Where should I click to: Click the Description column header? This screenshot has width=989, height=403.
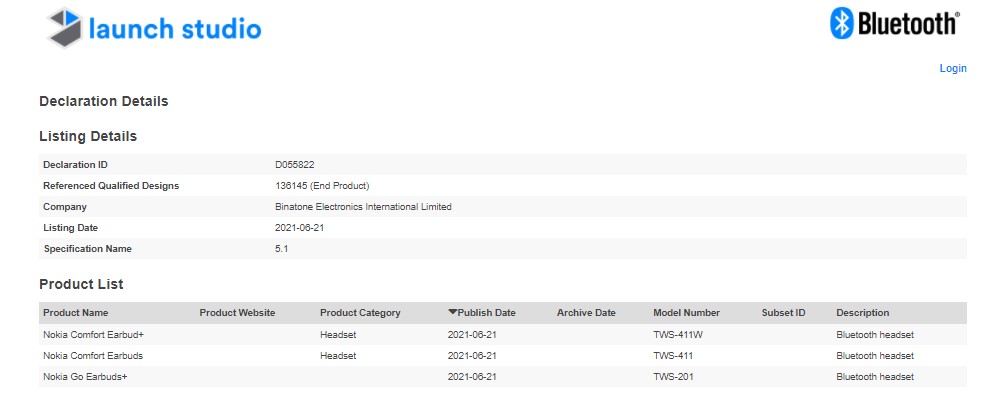(863, 313)
